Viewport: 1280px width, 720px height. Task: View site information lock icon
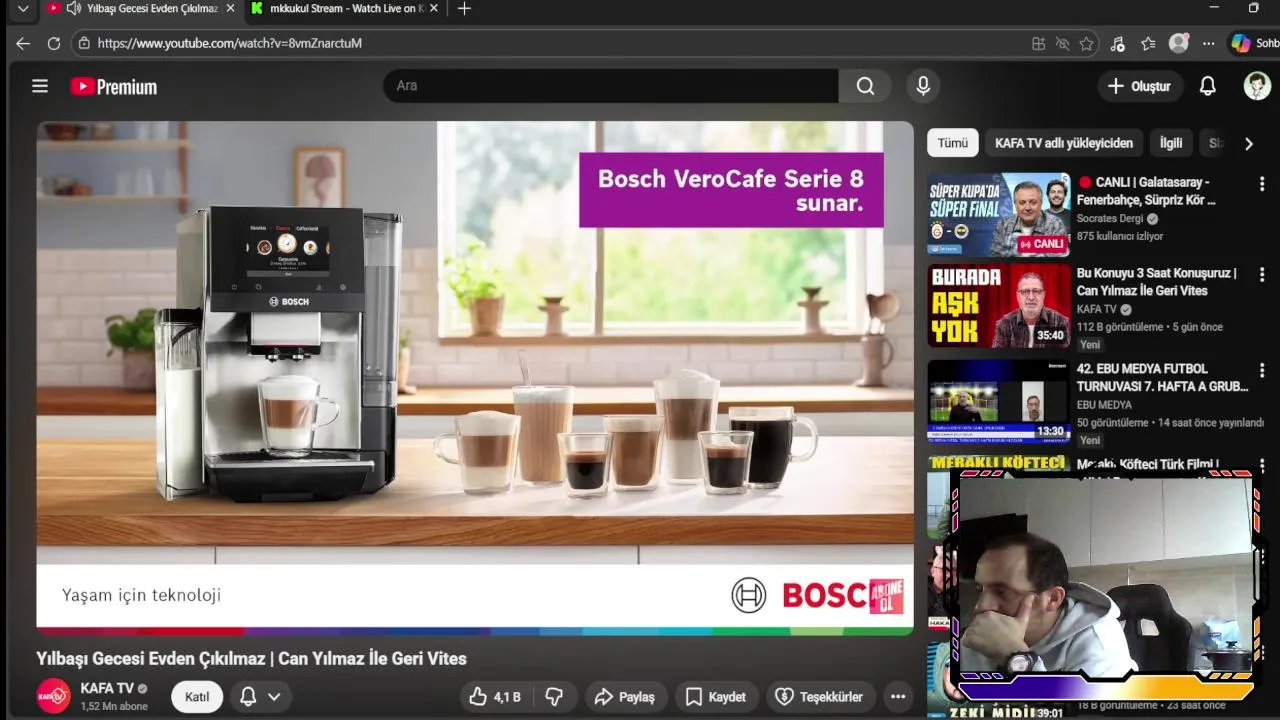(84, 44)
